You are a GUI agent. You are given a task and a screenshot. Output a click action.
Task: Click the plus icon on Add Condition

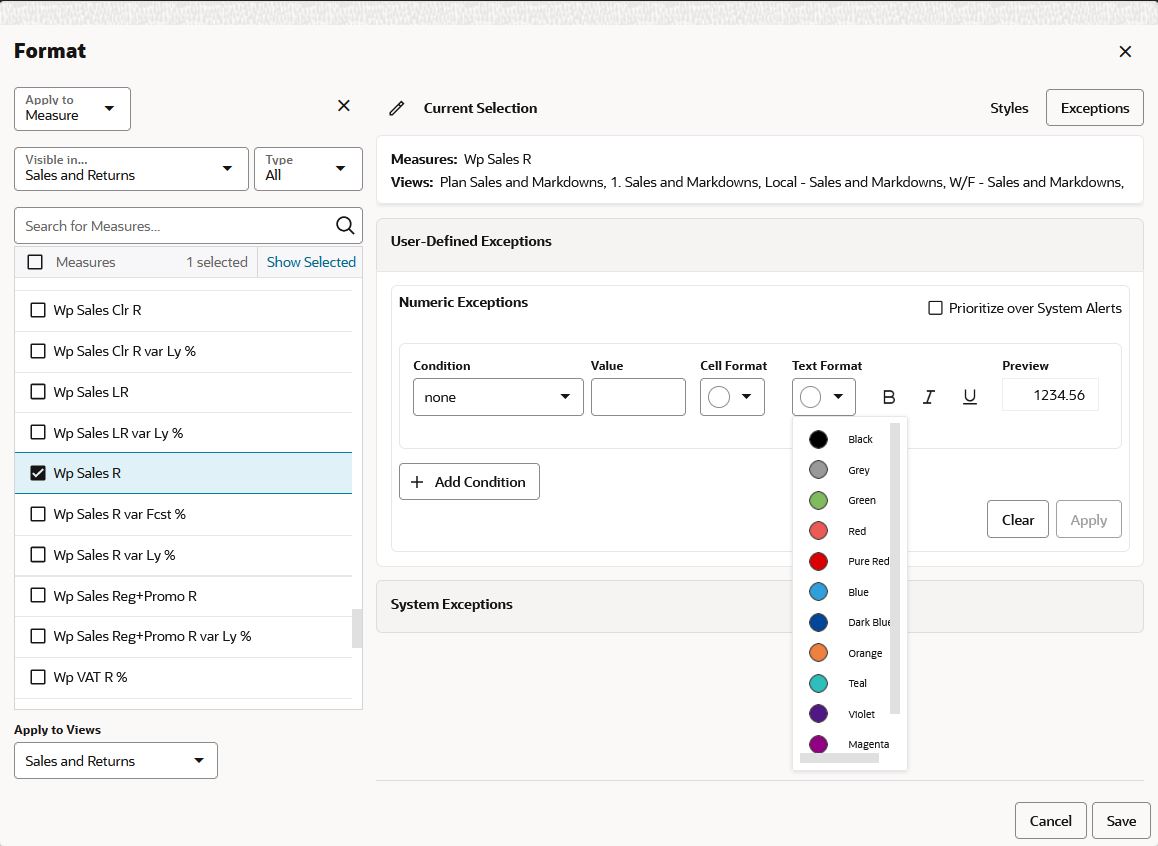(x=417, y=482)
